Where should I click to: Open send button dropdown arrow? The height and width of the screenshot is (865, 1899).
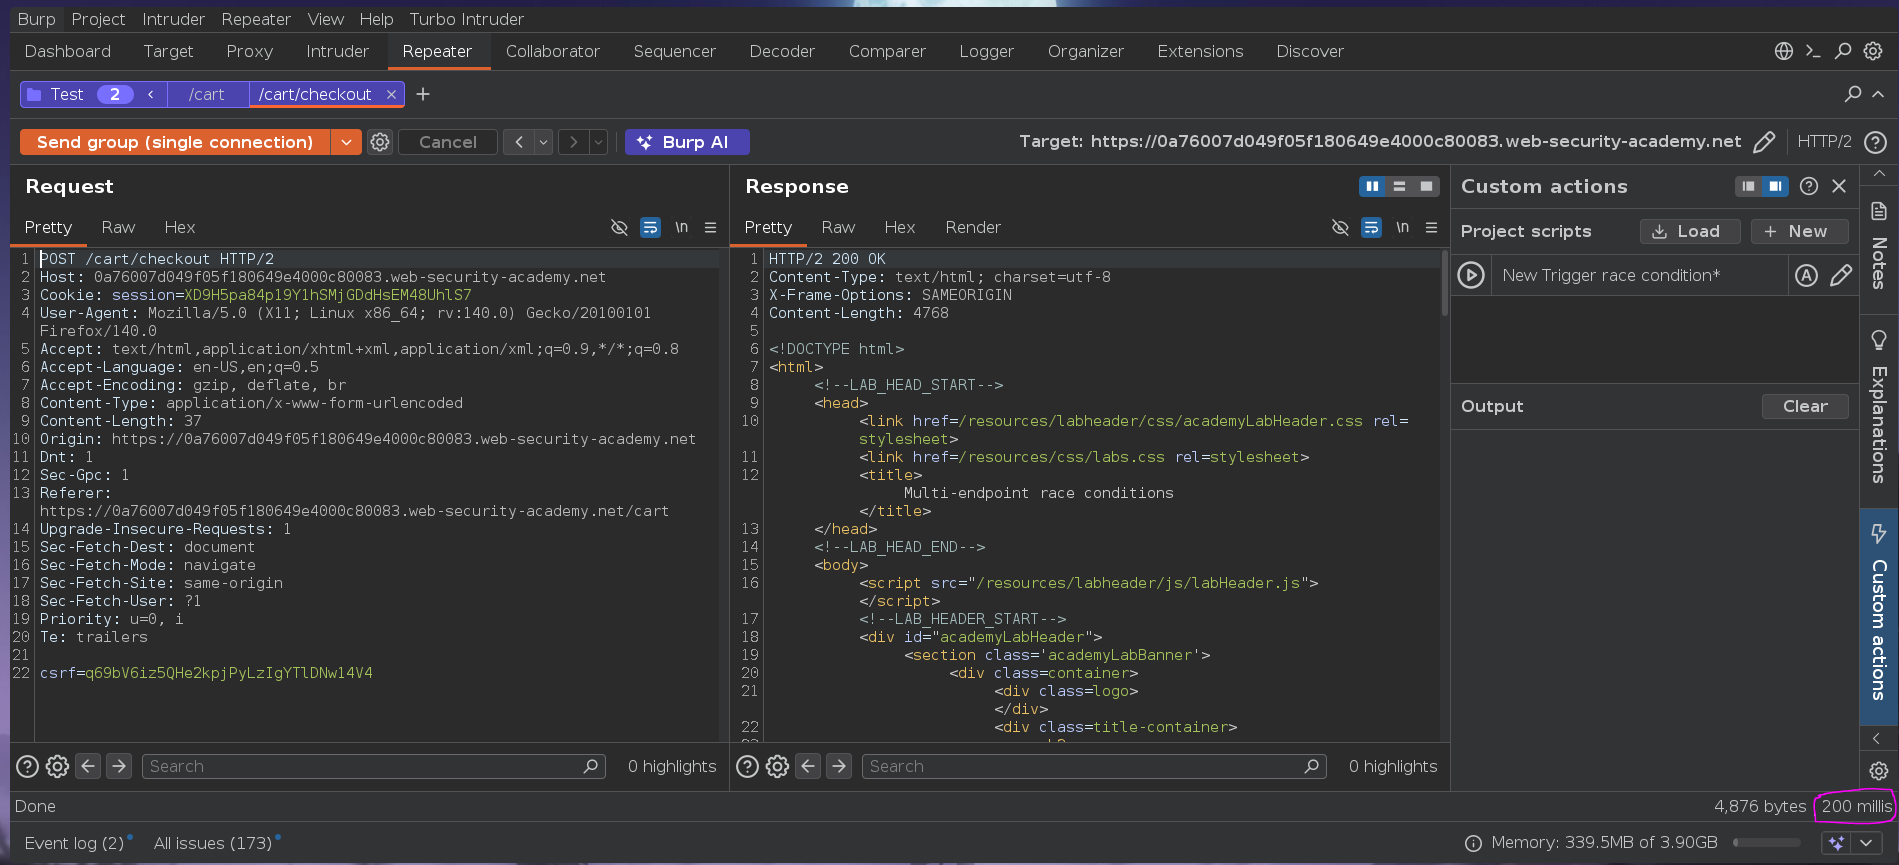coord(346,142)
